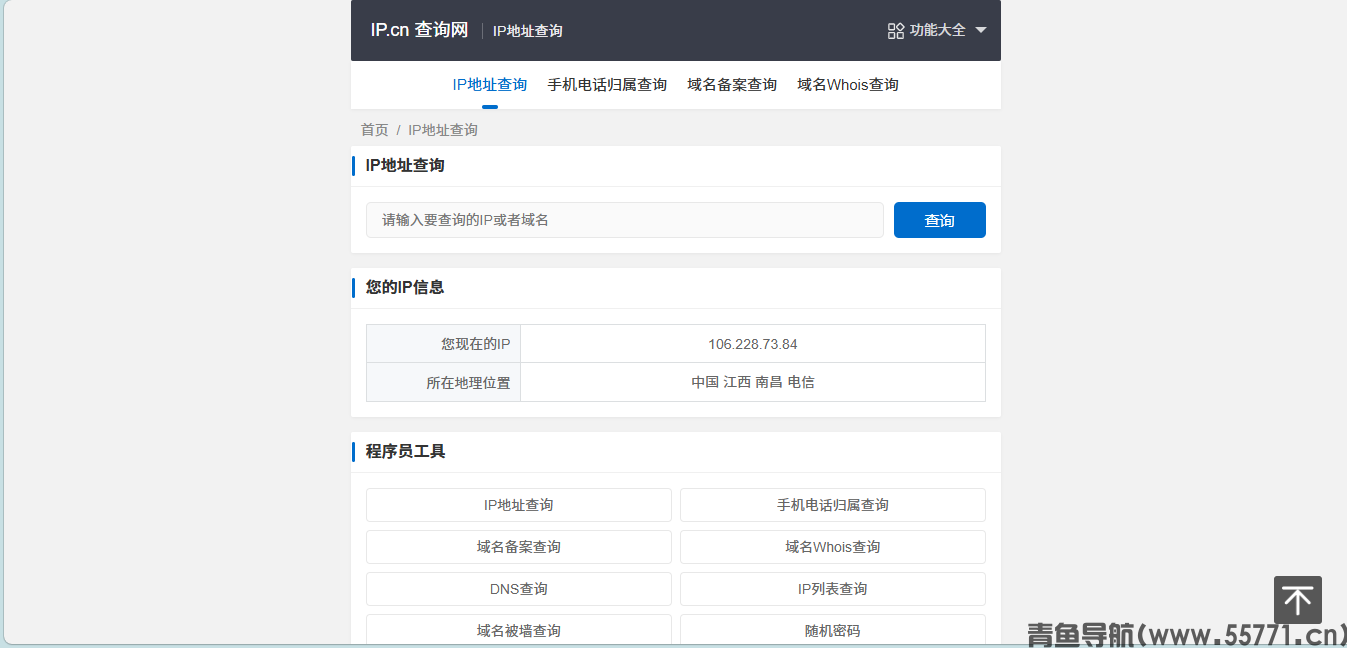Open the 随机密码 tool
This screenshot has width=1347, height=648.
click(x=833, y=630)
